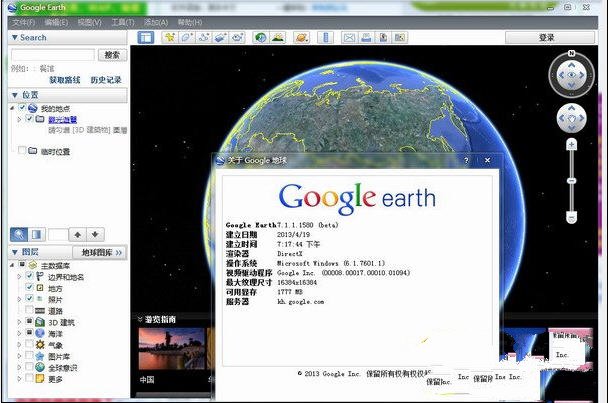Show historical imagery clock icon
Viewport: 608px width, 403px height.
point(261,38)
